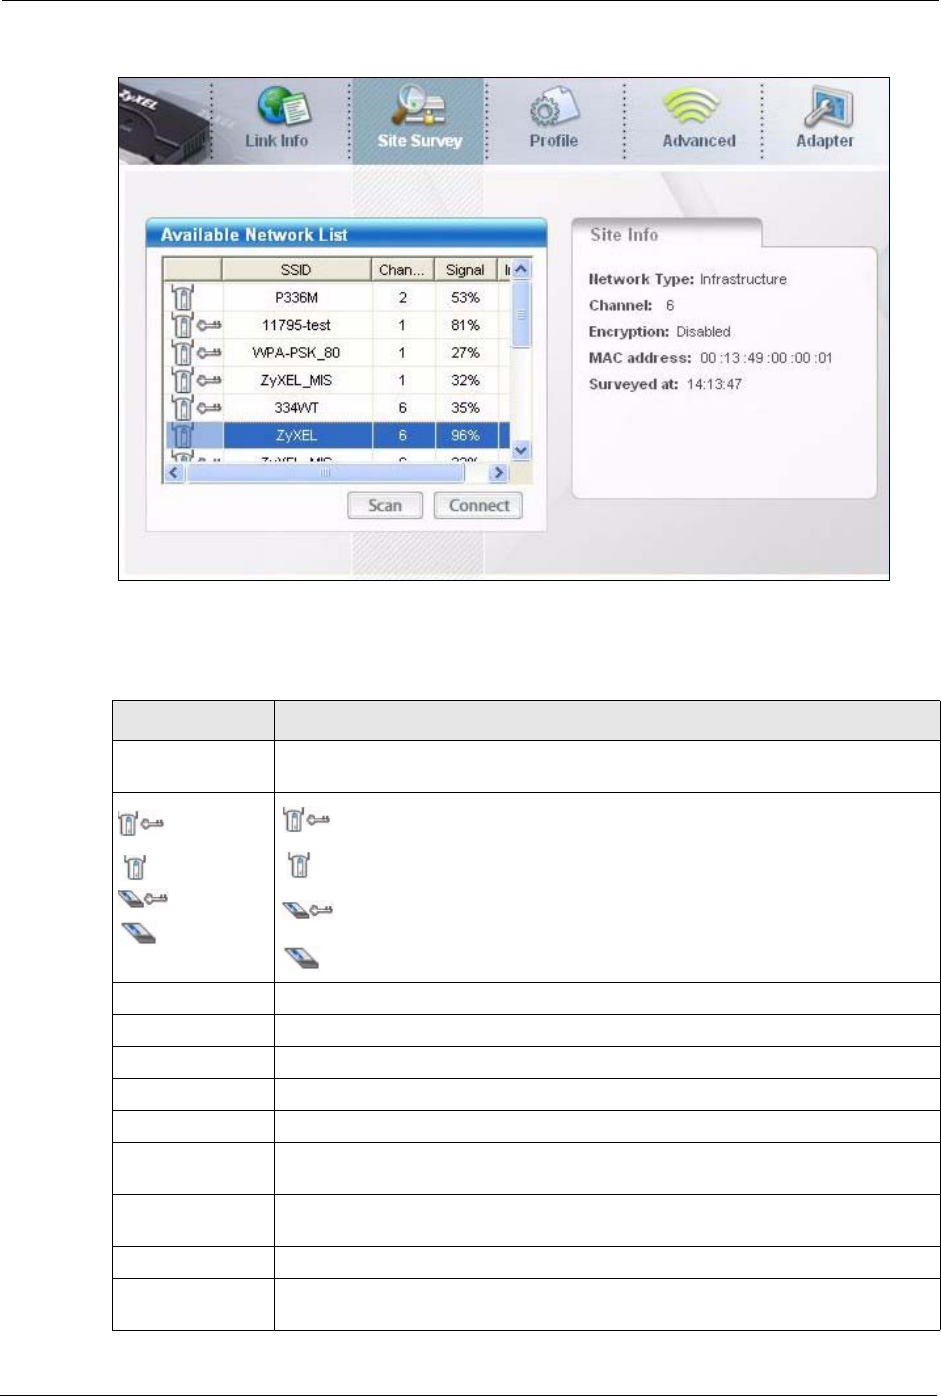Select the 334WT network
This screenshot has width=941, height=1396.
(x=337, y=407)
